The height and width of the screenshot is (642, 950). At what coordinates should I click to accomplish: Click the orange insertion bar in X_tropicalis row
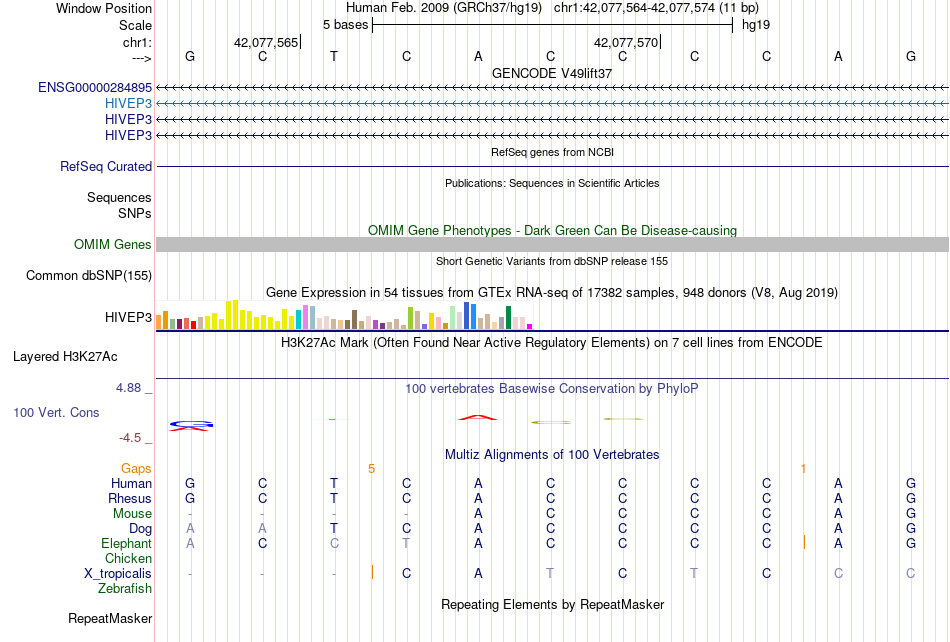click(x=372, y=572)
